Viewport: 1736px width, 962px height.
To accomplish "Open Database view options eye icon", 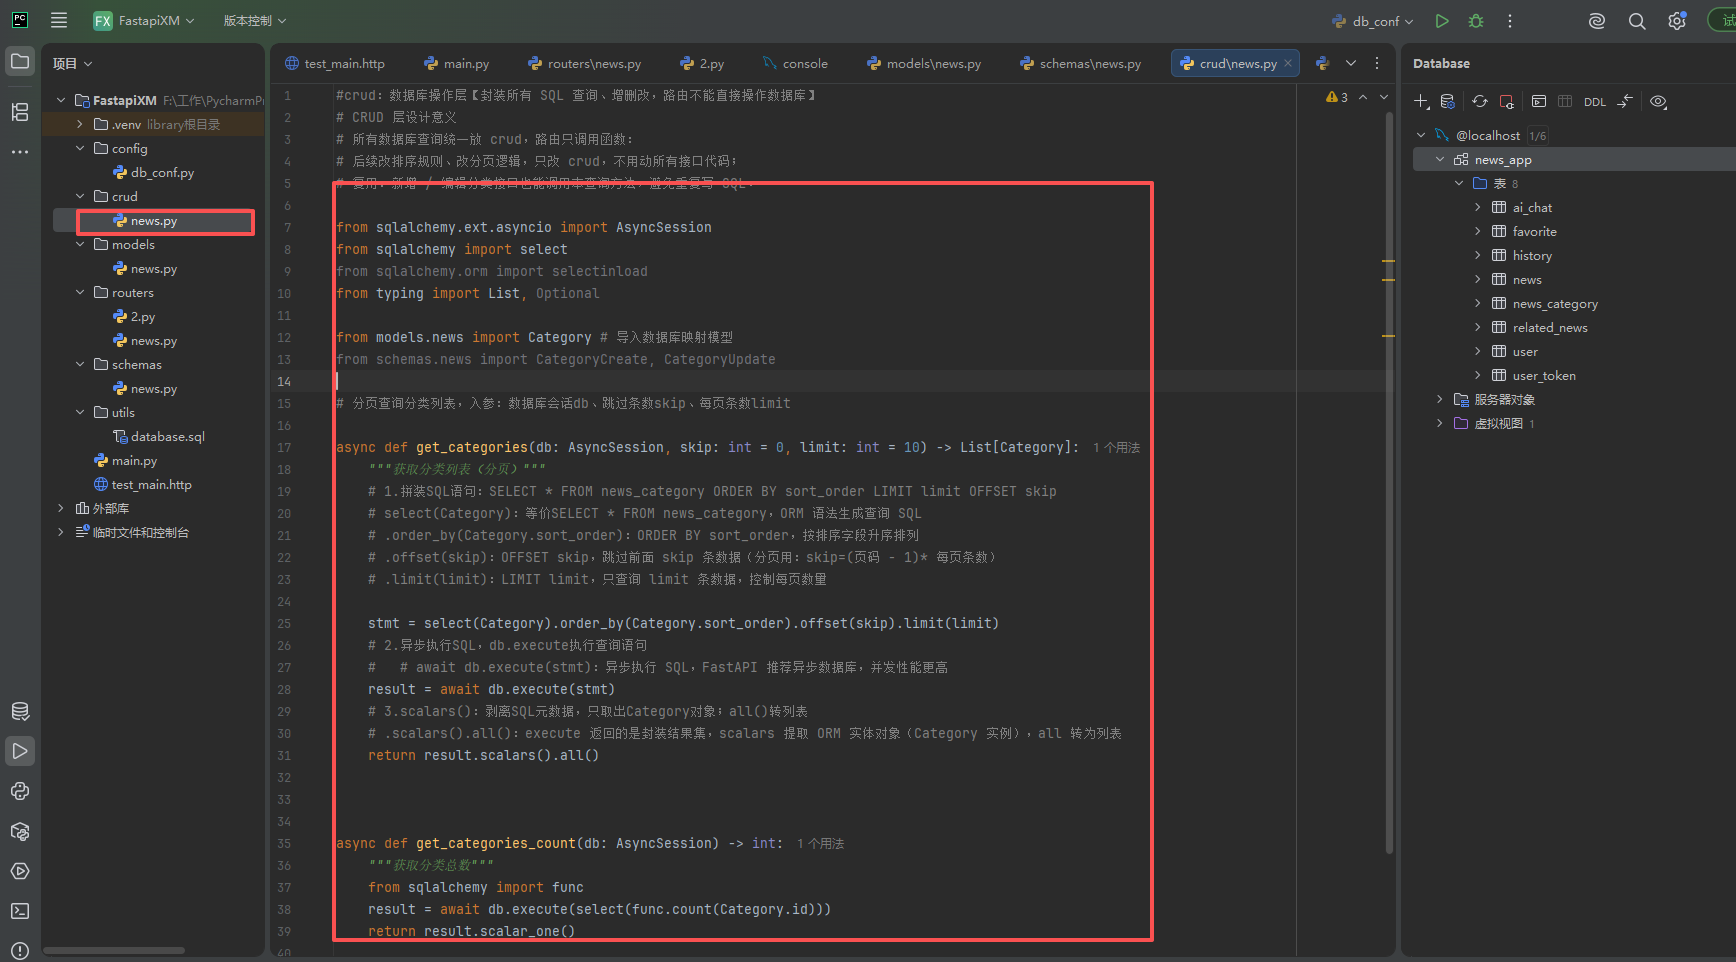I will click(x=1658, y=101).
